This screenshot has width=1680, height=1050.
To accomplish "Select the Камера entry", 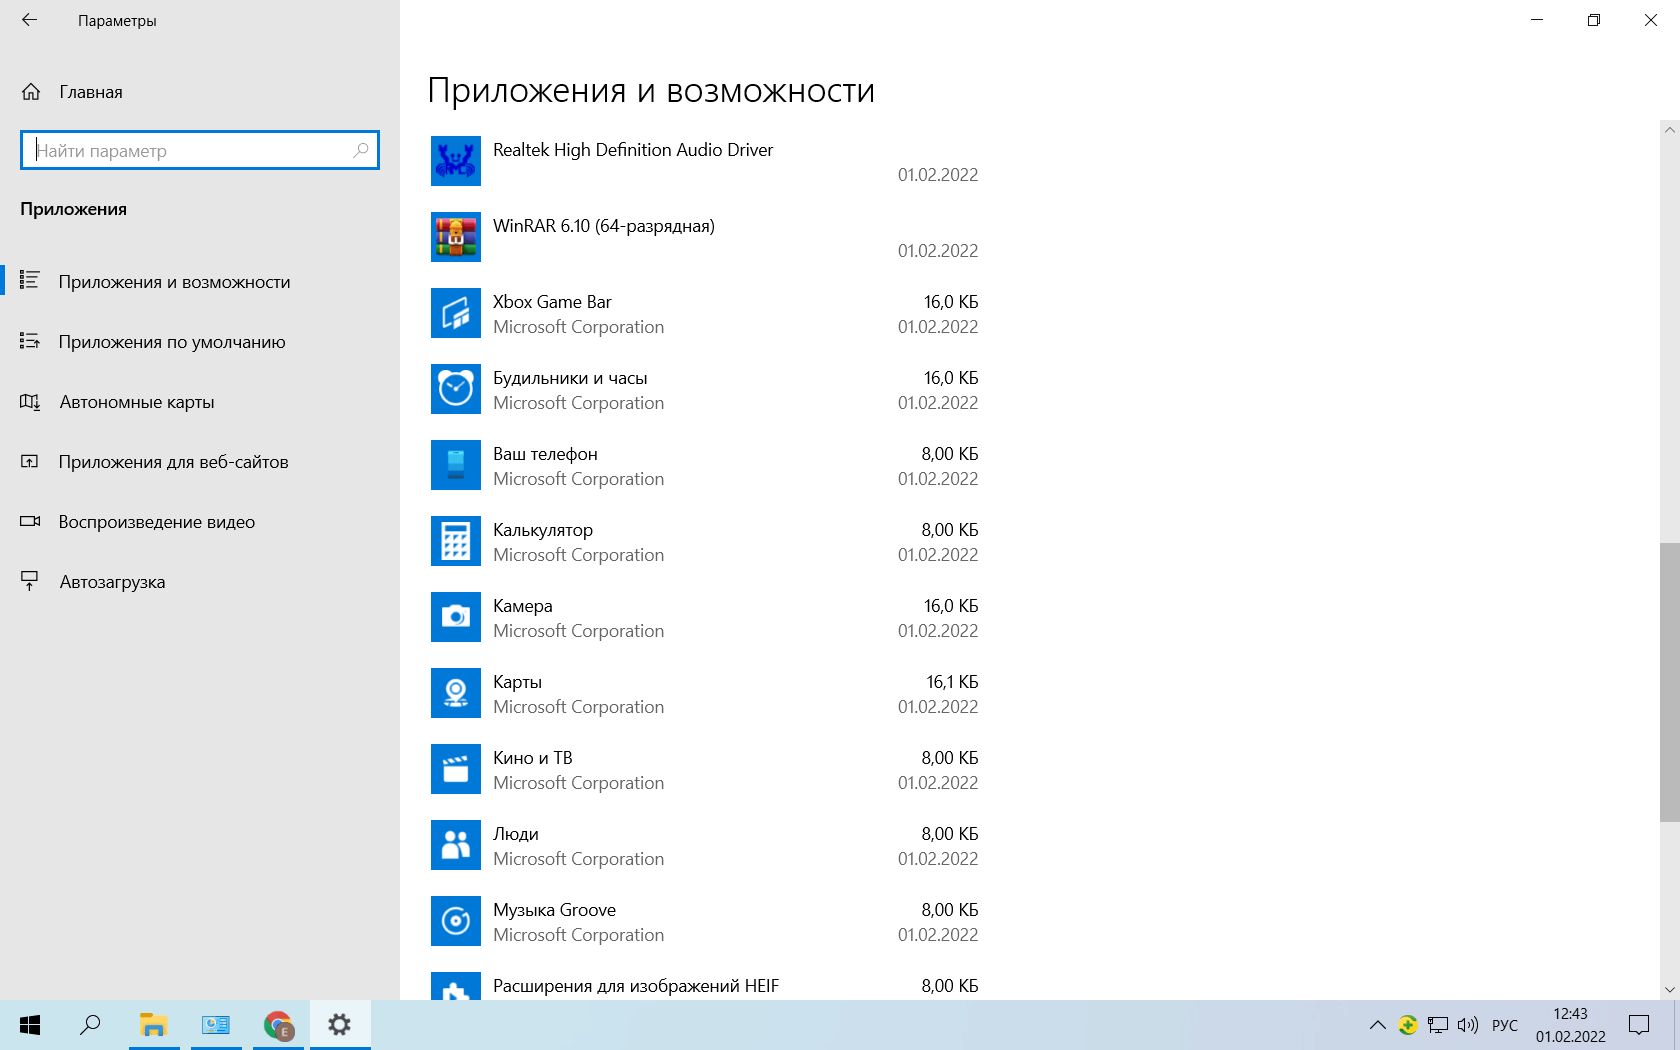I will (705, 617).
